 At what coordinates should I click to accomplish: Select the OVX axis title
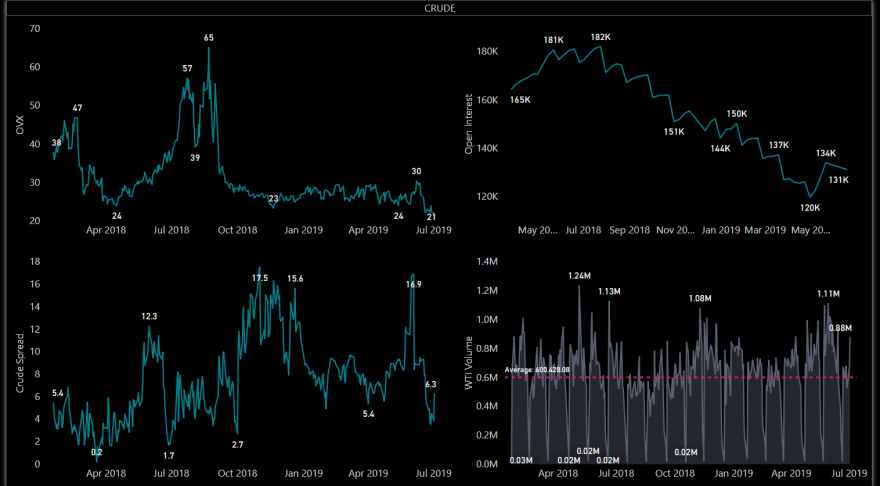pos(20,125)
